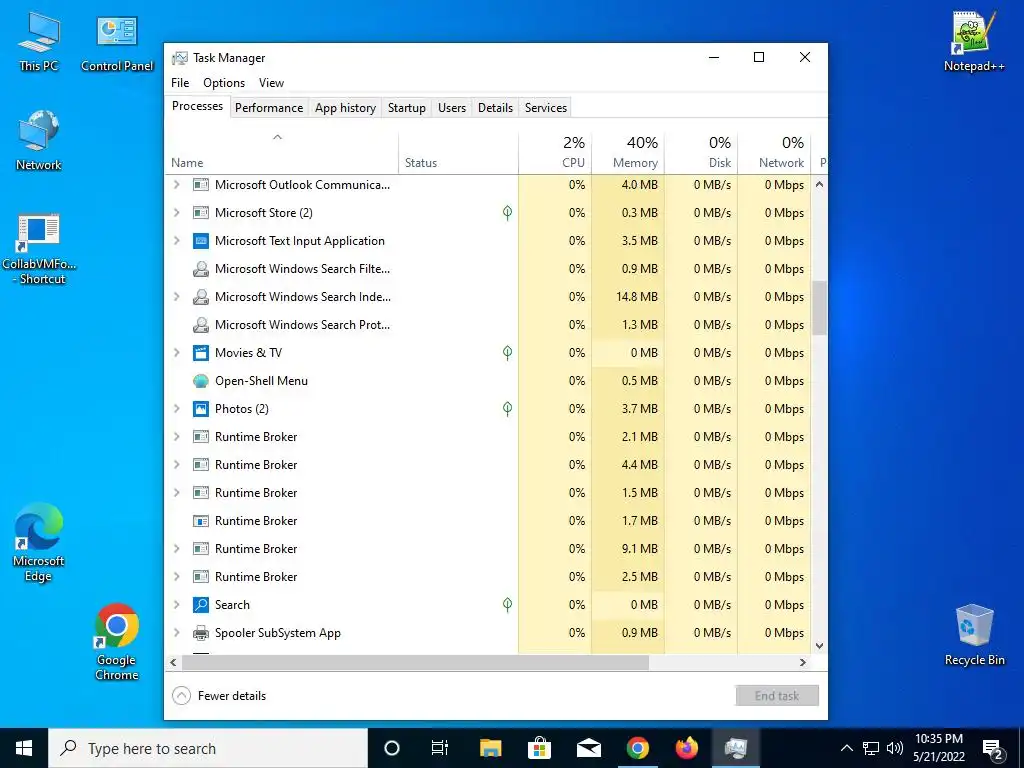Switch to the Details tab
The height and width of the screenshot is (768, 1024).
495,108
